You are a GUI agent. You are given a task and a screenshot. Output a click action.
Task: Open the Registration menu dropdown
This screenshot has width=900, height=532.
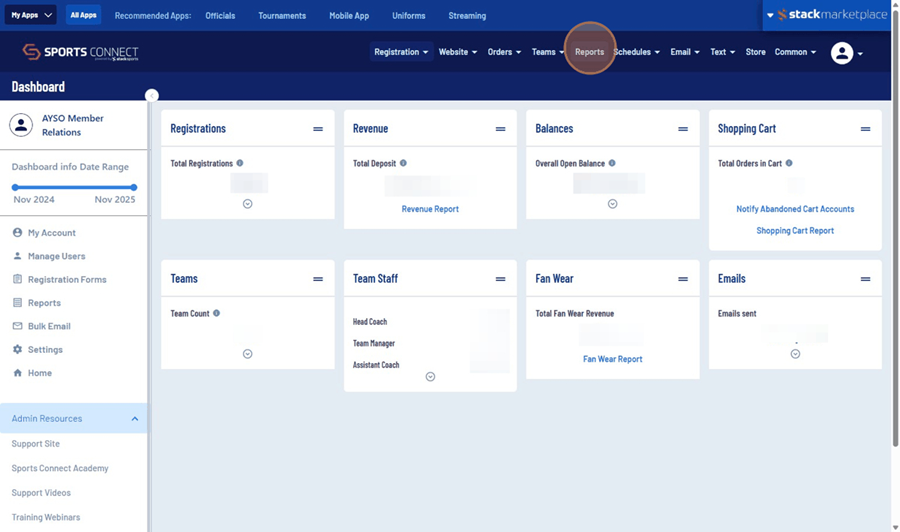coord(401,52)
